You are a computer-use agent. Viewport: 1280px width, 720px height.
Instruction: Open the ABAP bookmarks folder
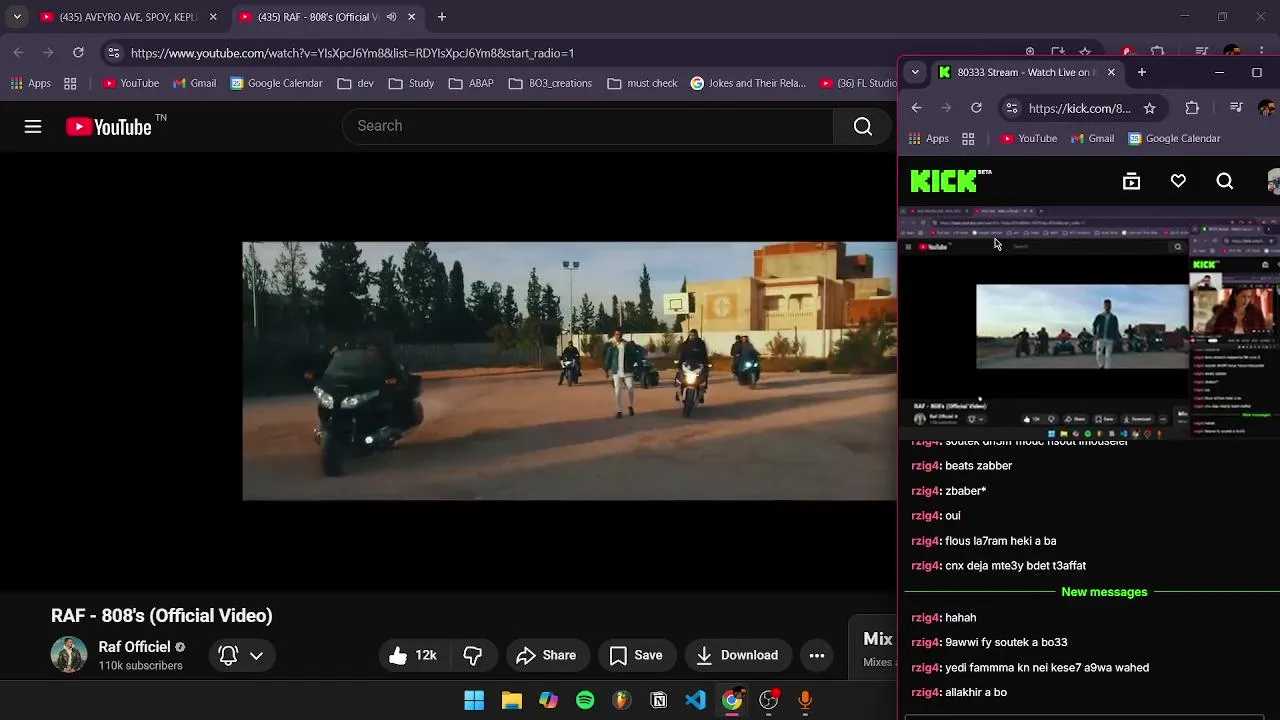tap(470, 83)
